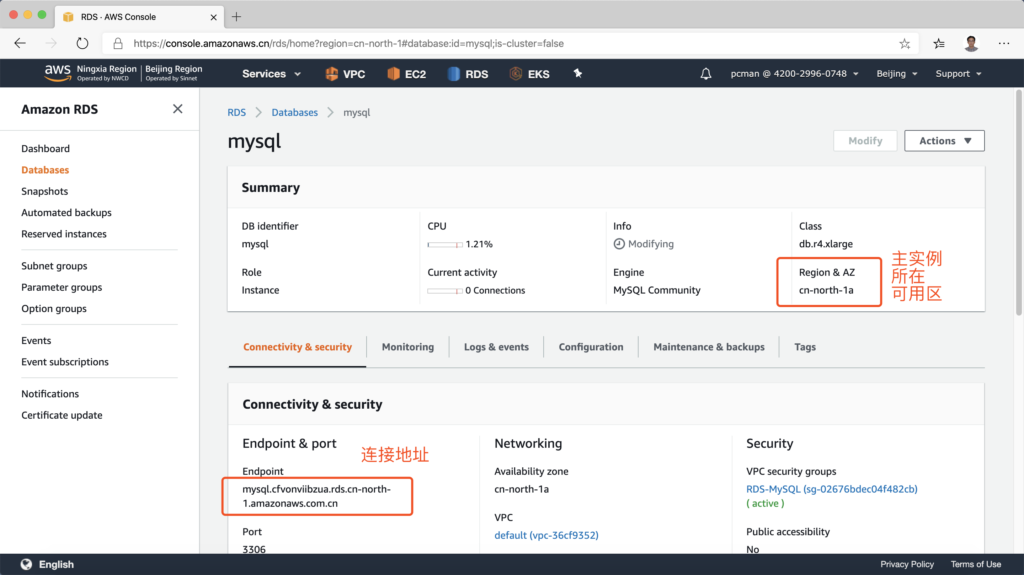Click the browser address bar

pyautogui.click(x=500, y=44)
